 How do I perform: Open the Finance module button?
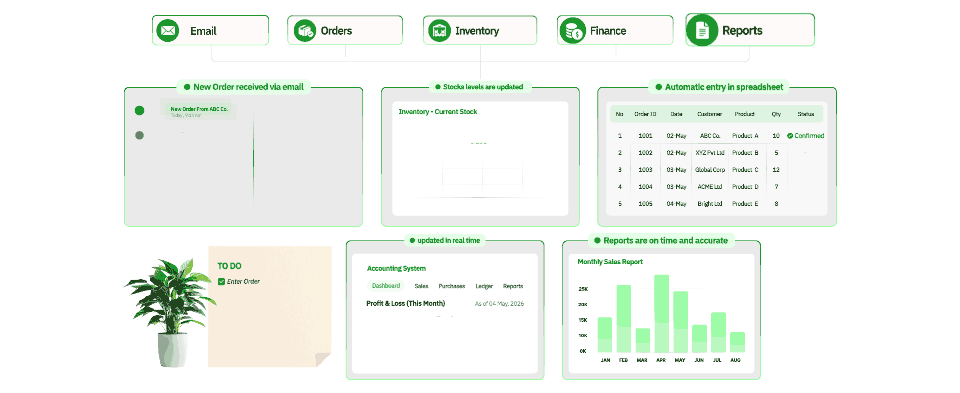616,31
